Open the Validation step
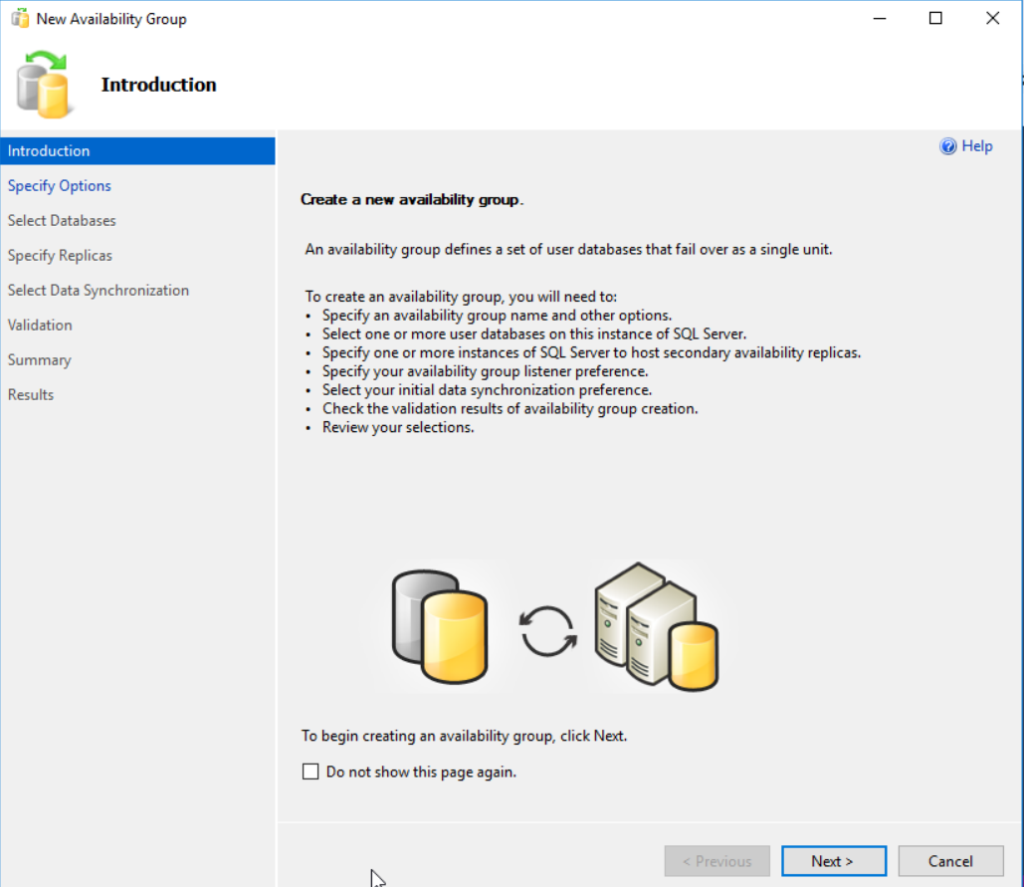 [40, 324]
